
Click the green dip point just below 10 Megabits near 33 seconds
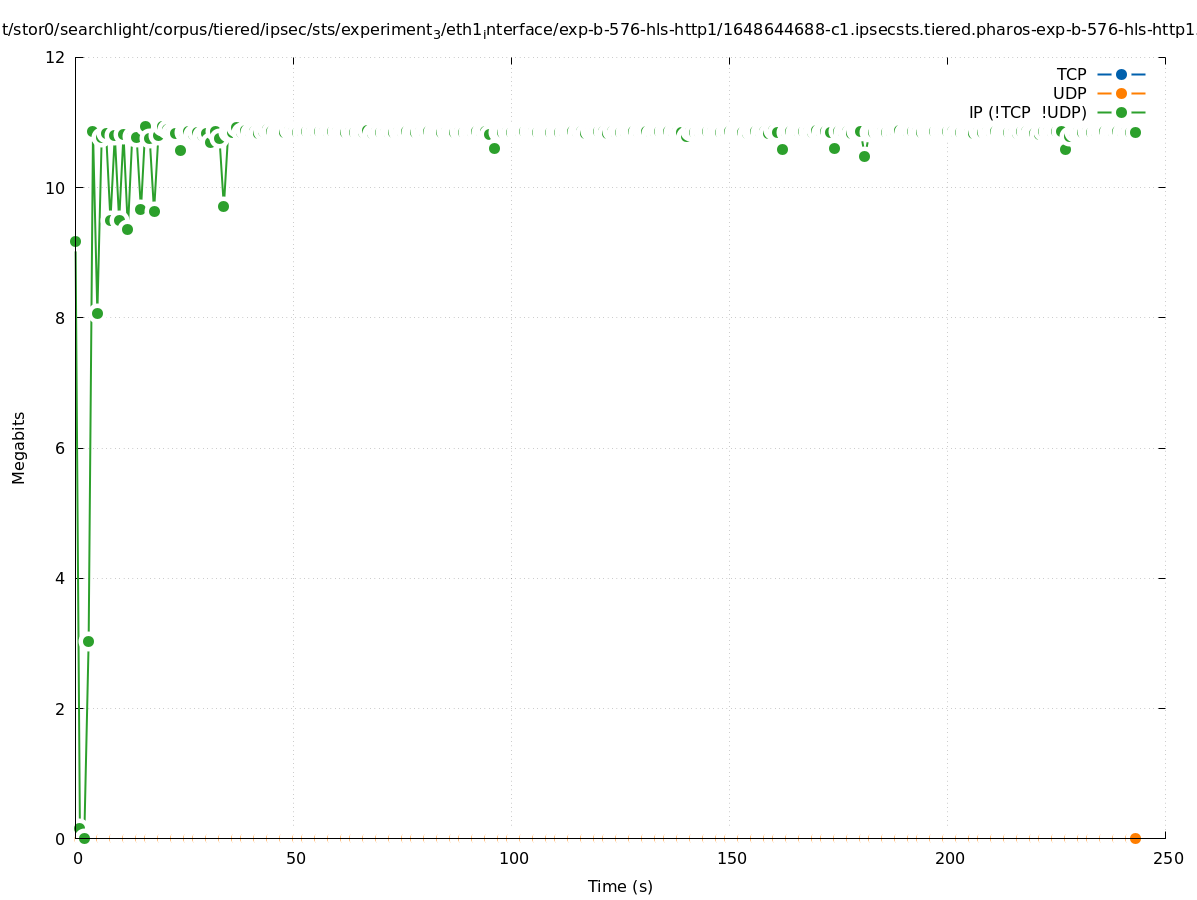pos(223,206)
